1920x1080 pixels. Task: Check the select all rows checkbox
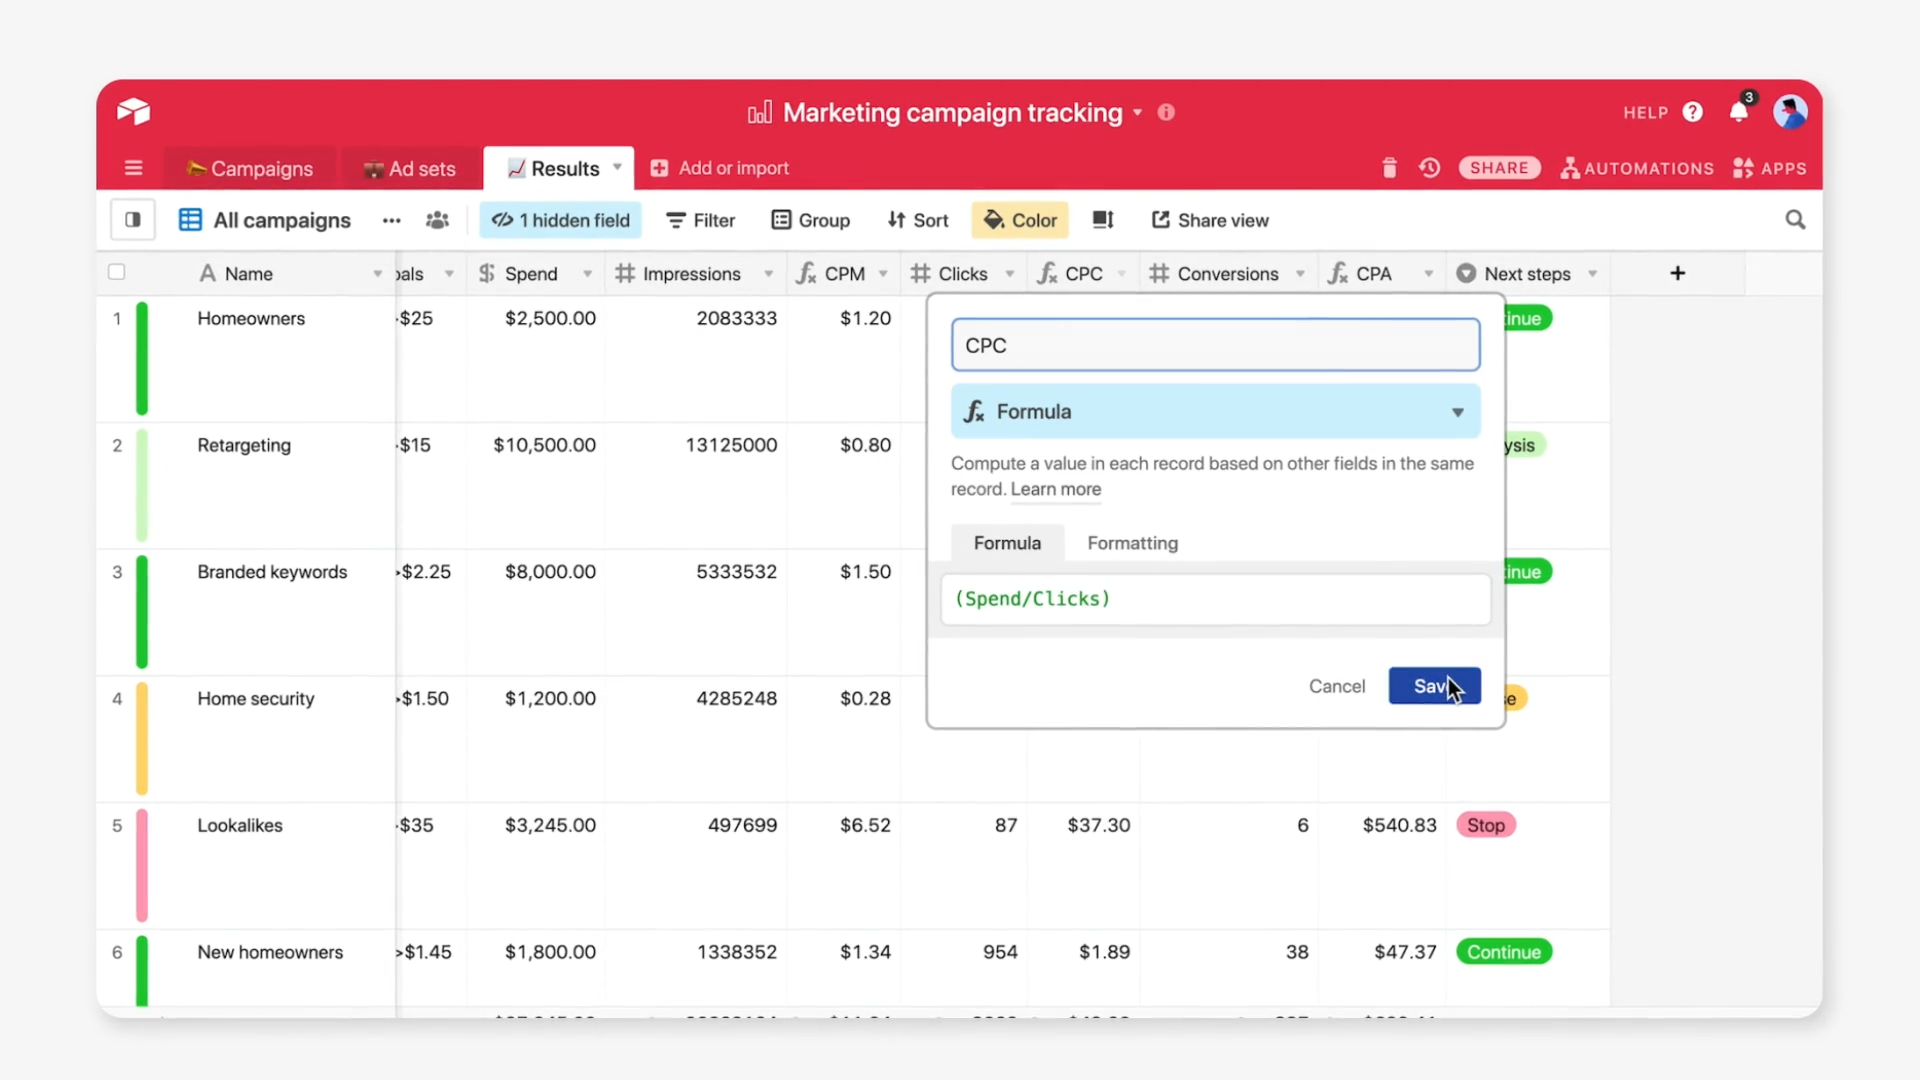point(116,272)
